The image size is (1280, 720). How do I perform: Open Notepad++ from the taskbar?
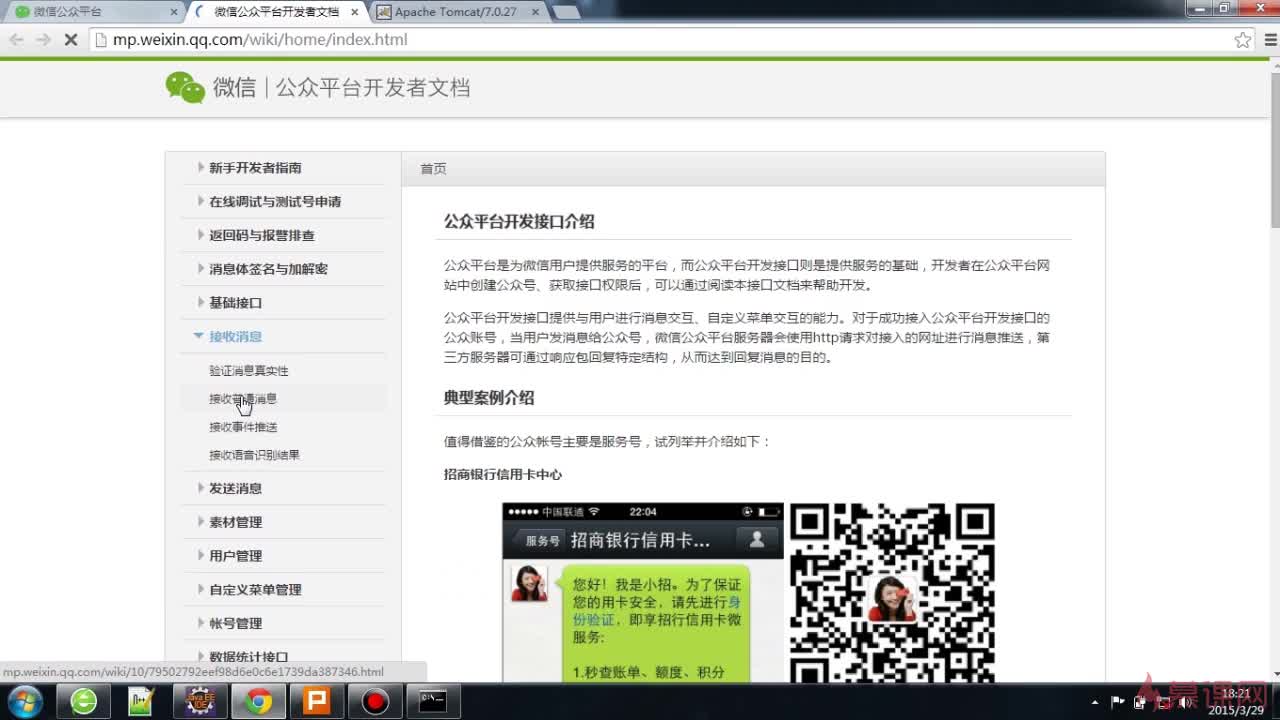point(141,701)
